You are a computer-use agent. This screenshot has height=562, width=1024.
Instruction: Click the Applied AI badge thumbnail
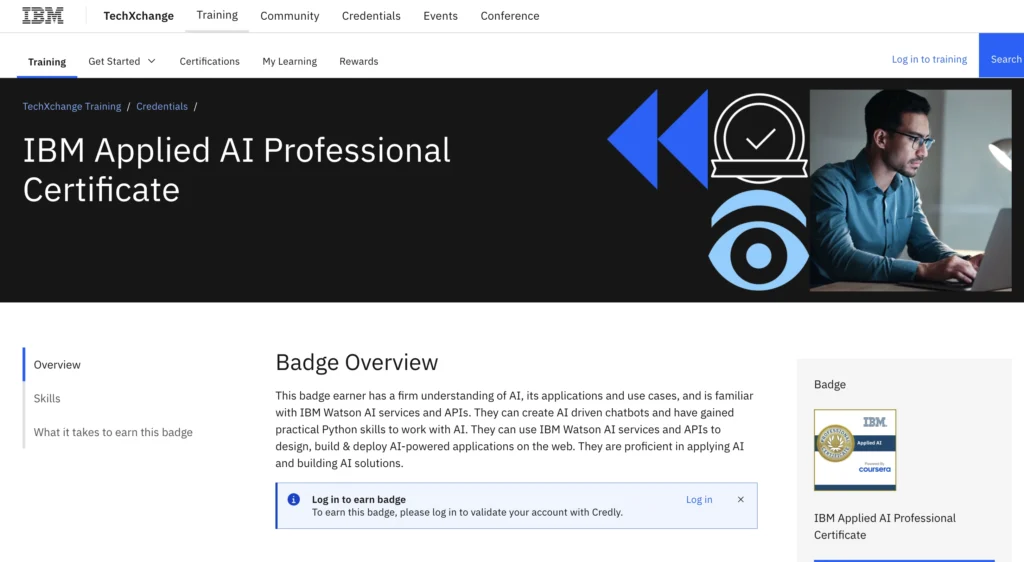(855, 450)
